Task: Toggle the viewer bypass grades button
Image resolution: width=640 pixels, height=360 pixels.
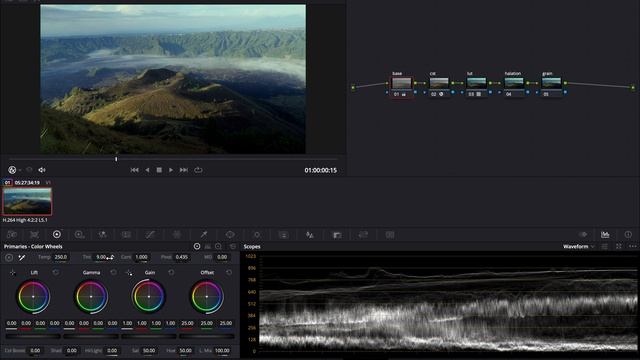Action: (x=12, y=170)
